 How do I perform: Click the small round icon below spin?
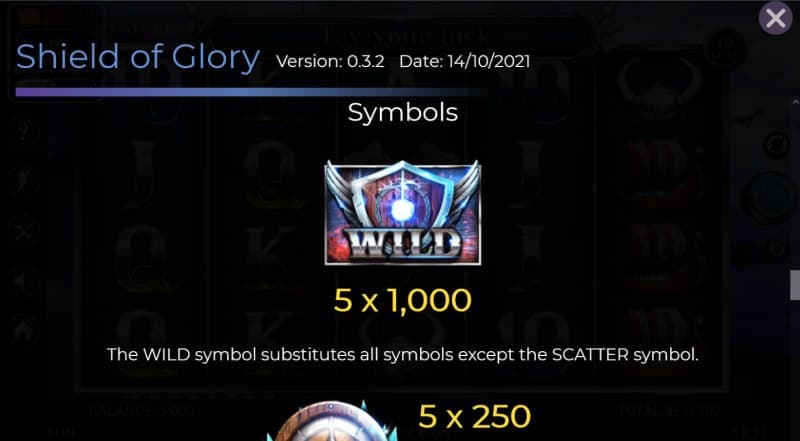coord(777,250)
